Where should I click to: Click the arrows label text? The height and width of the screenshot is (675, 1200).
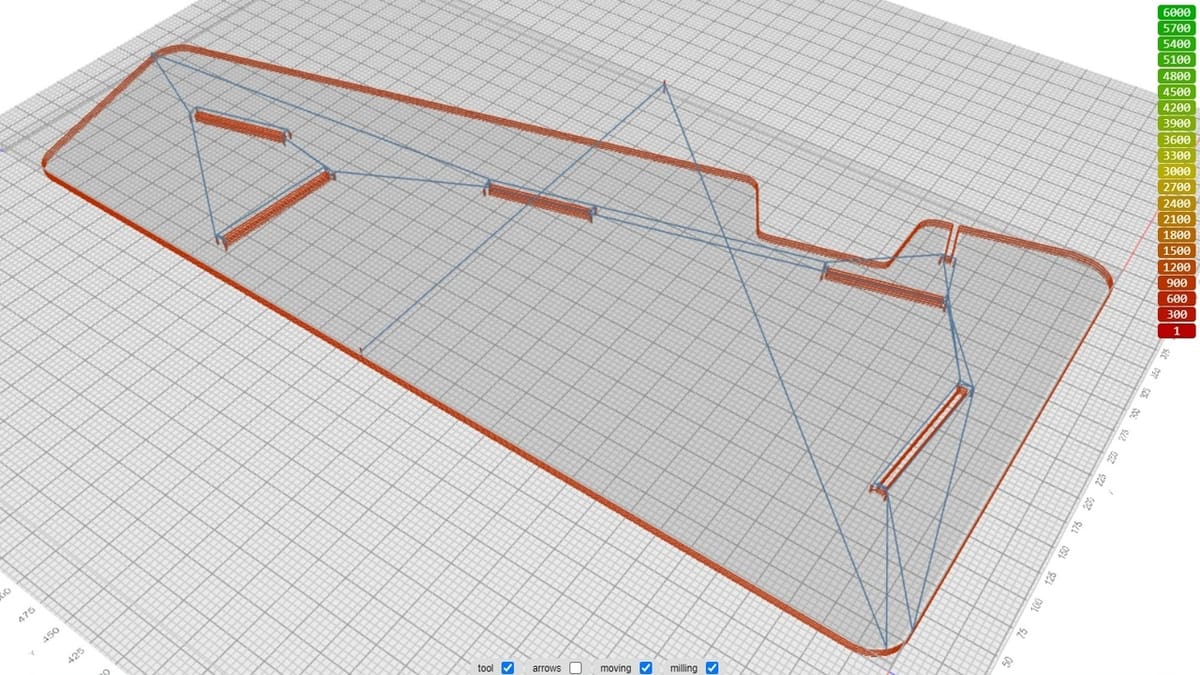pyautogui.click(x=546, y=667)
